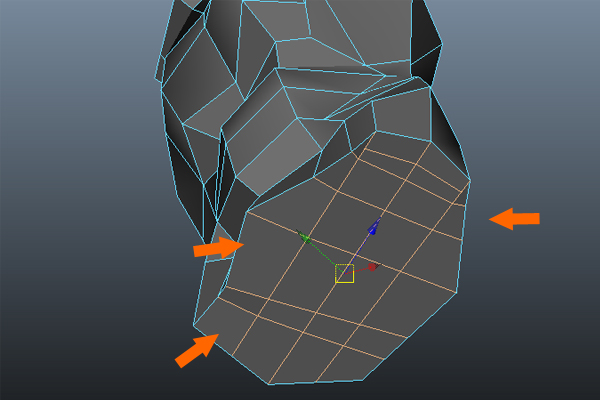Click the green axis arrow handle of manipulator

click(x=304, y=237)
